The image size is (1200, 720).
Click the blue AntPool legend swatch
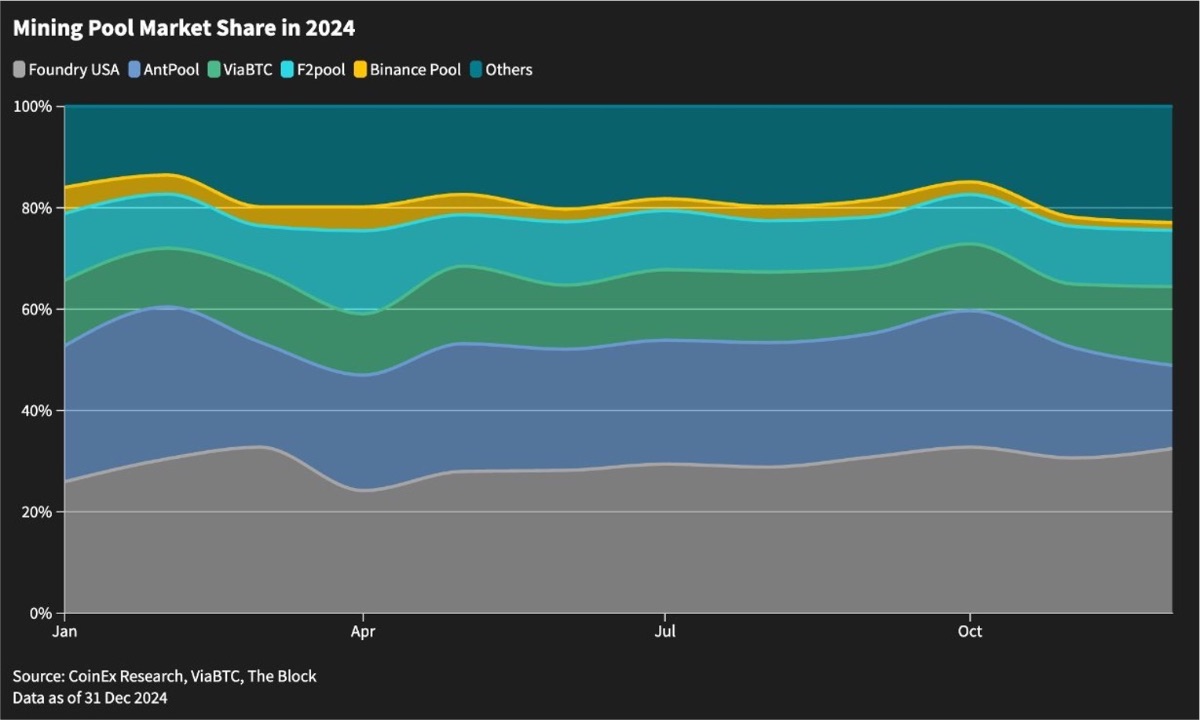click(x=136, y=70)
